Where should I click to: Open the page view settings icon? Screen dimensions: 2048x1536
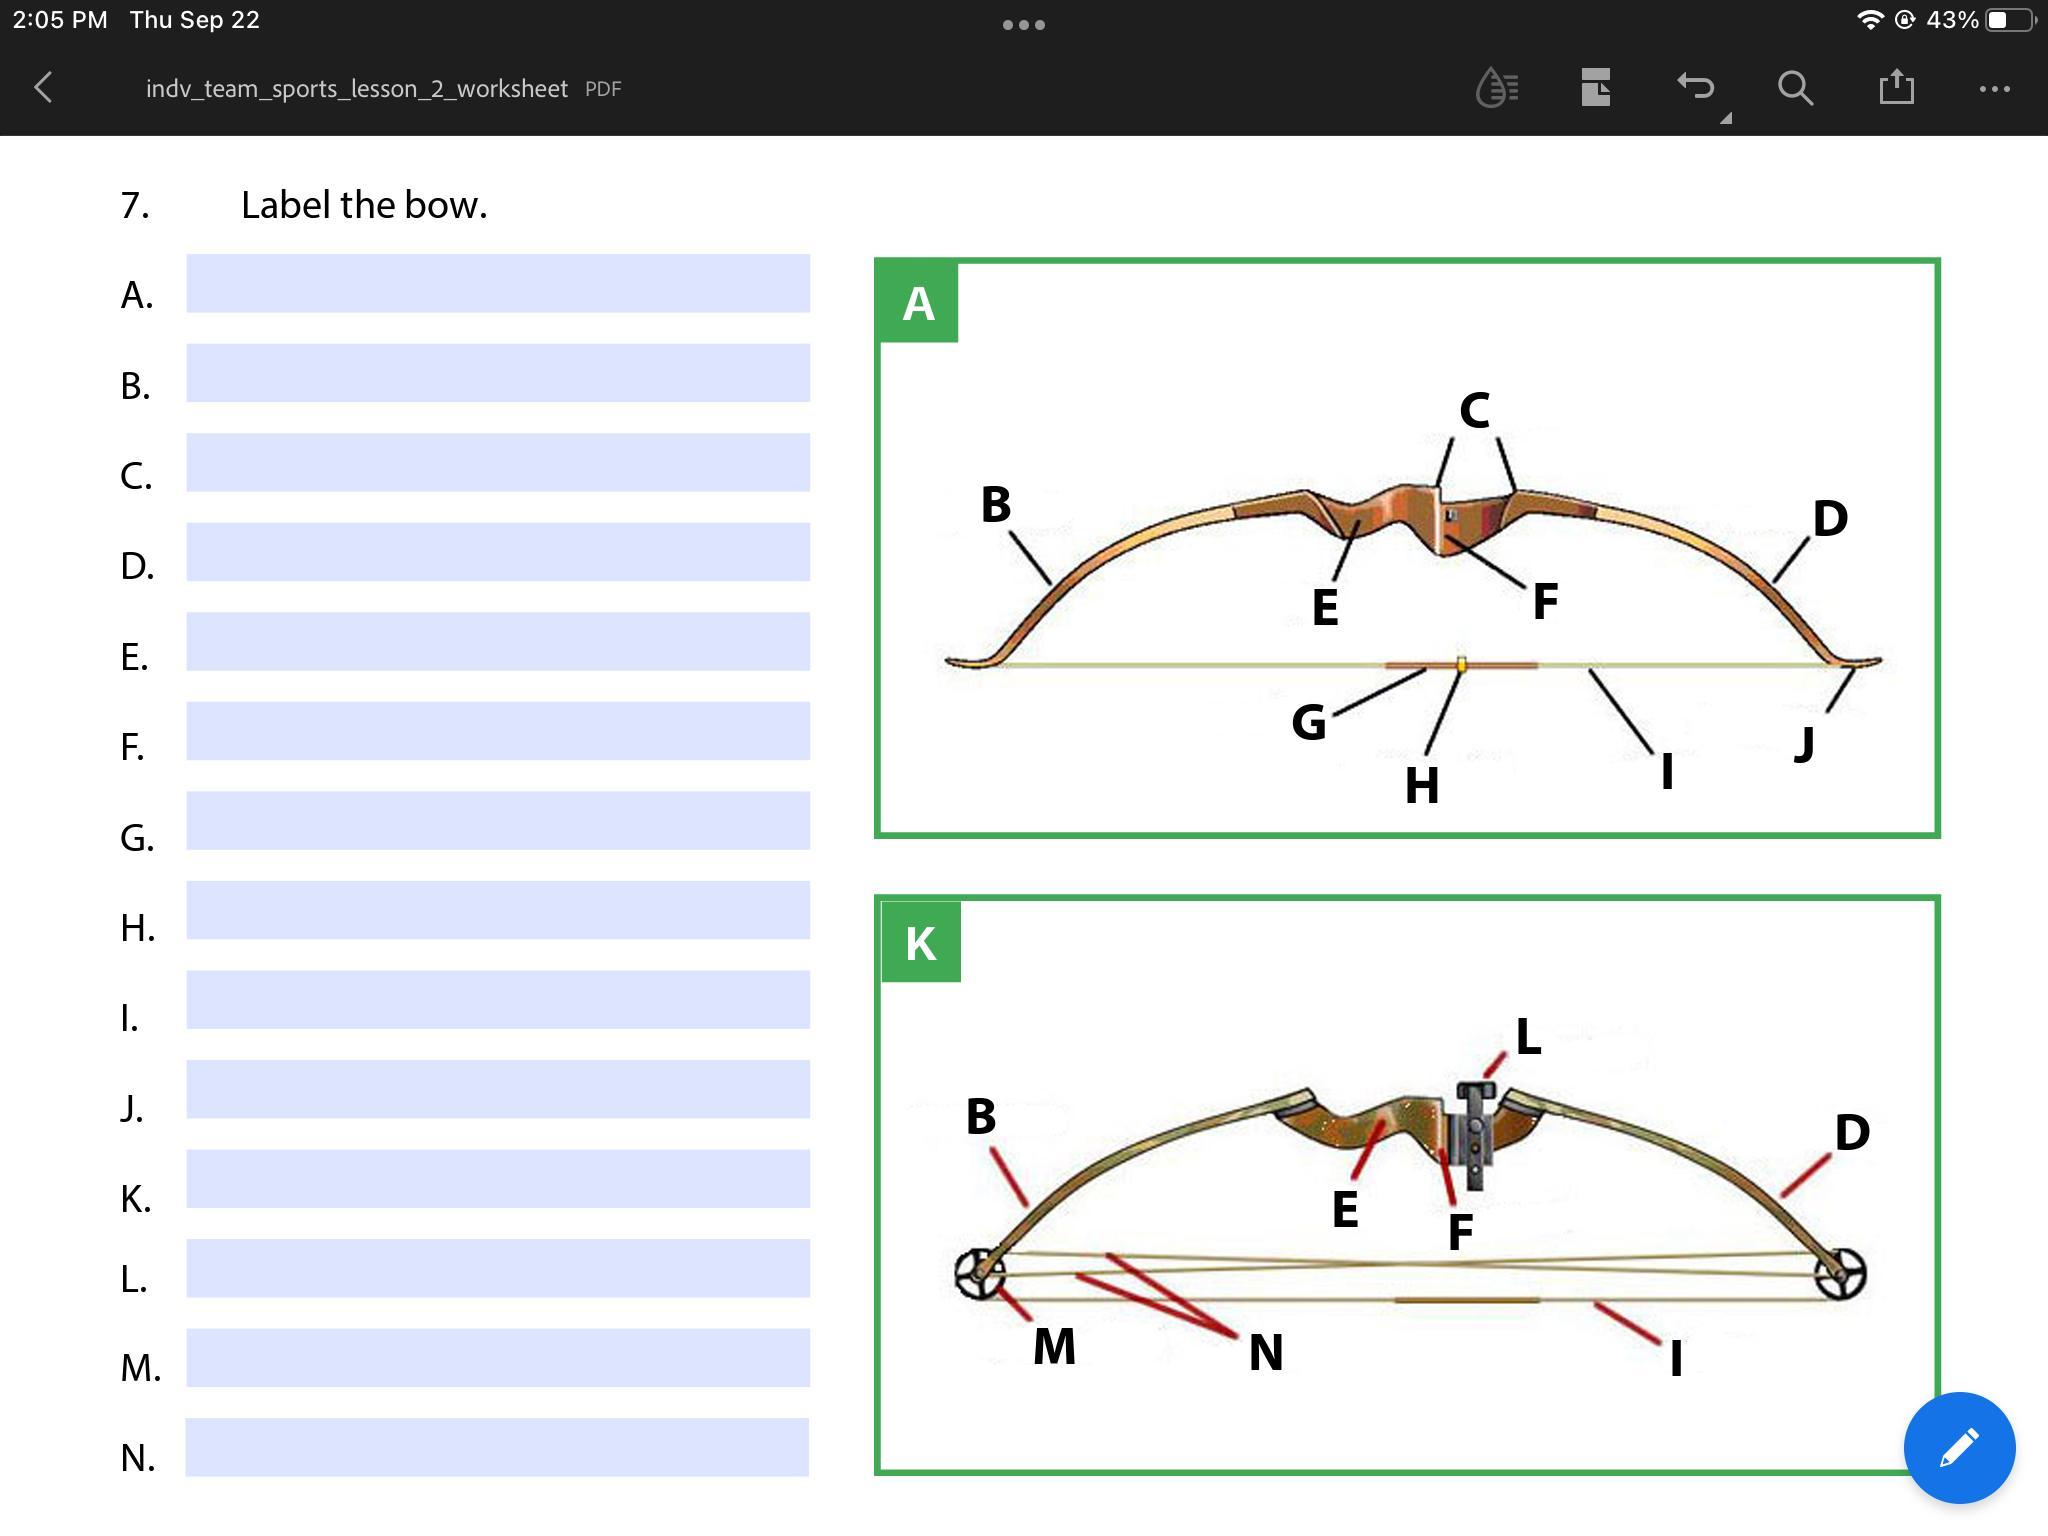[1595, 88]
